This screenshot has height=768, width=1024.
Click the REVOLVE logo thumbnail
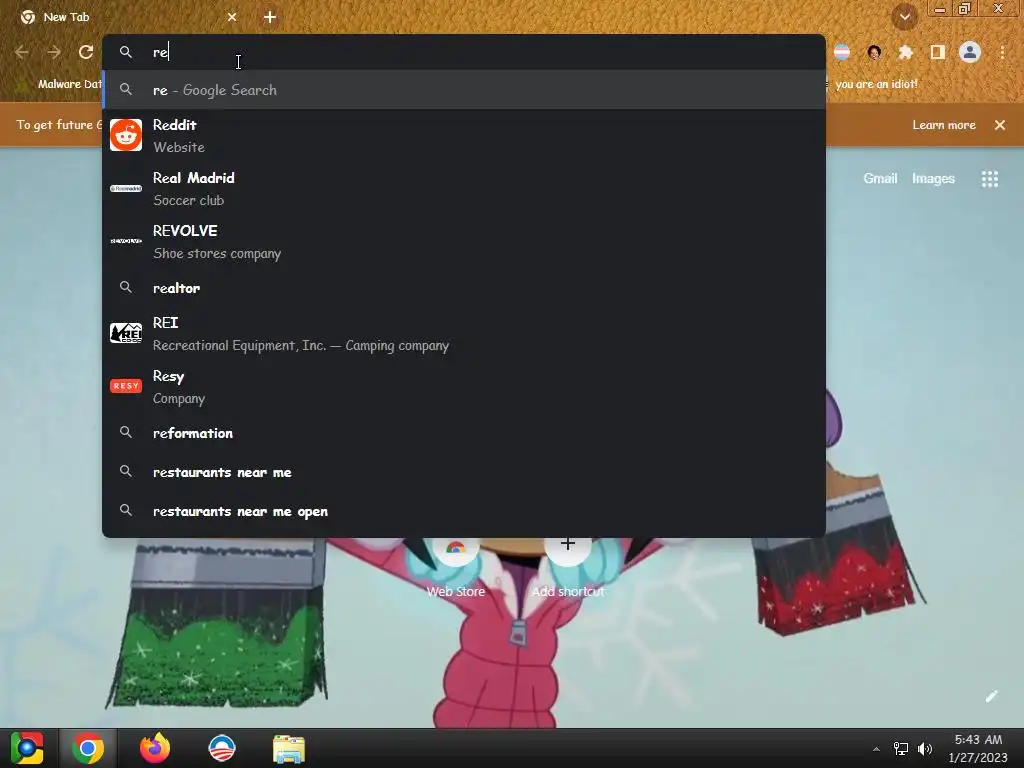point(126,241)
